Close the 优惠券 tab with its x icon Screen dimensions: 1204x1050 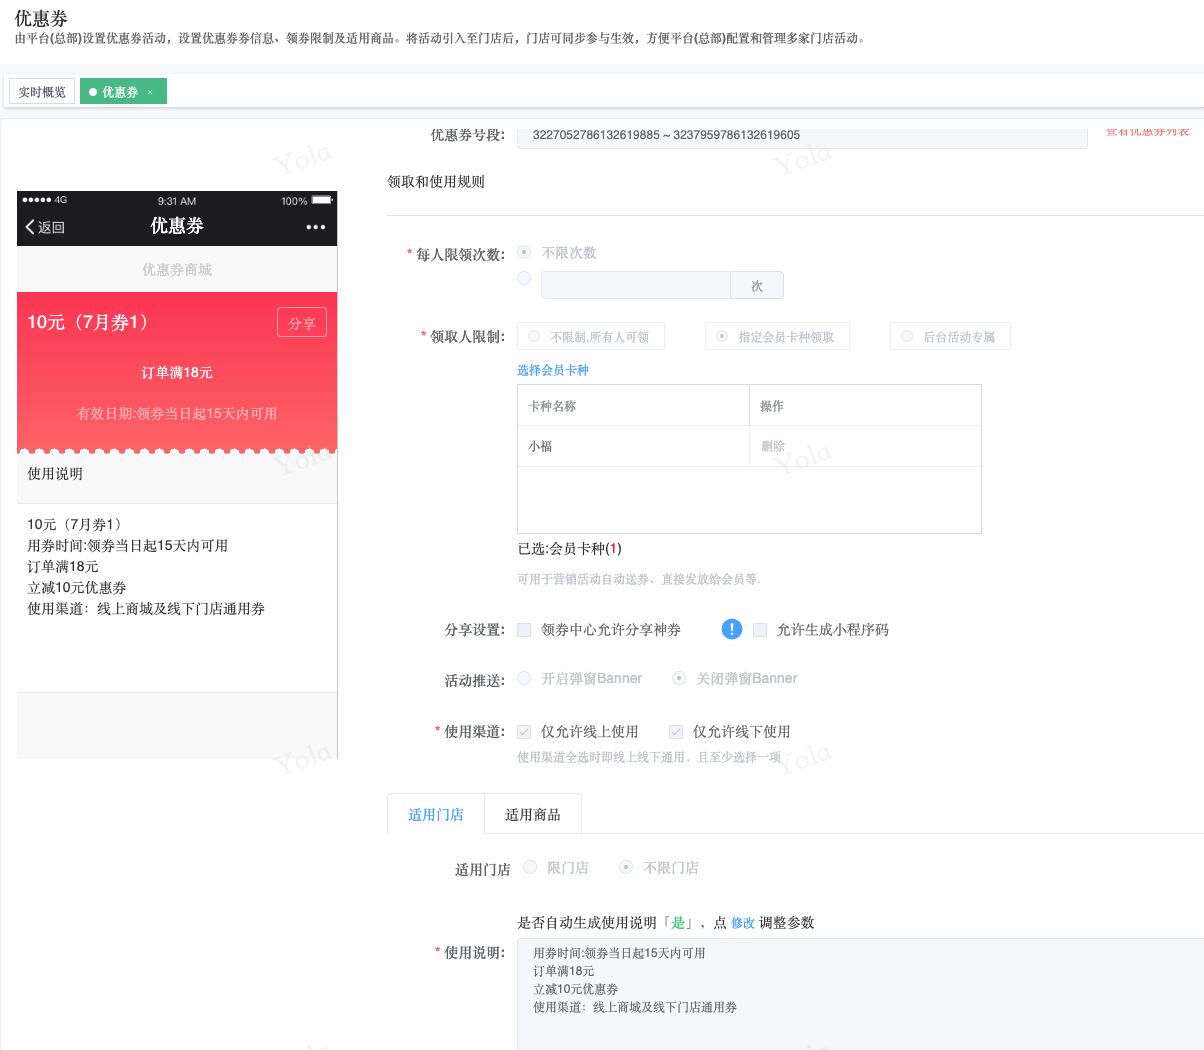[150, 92]
